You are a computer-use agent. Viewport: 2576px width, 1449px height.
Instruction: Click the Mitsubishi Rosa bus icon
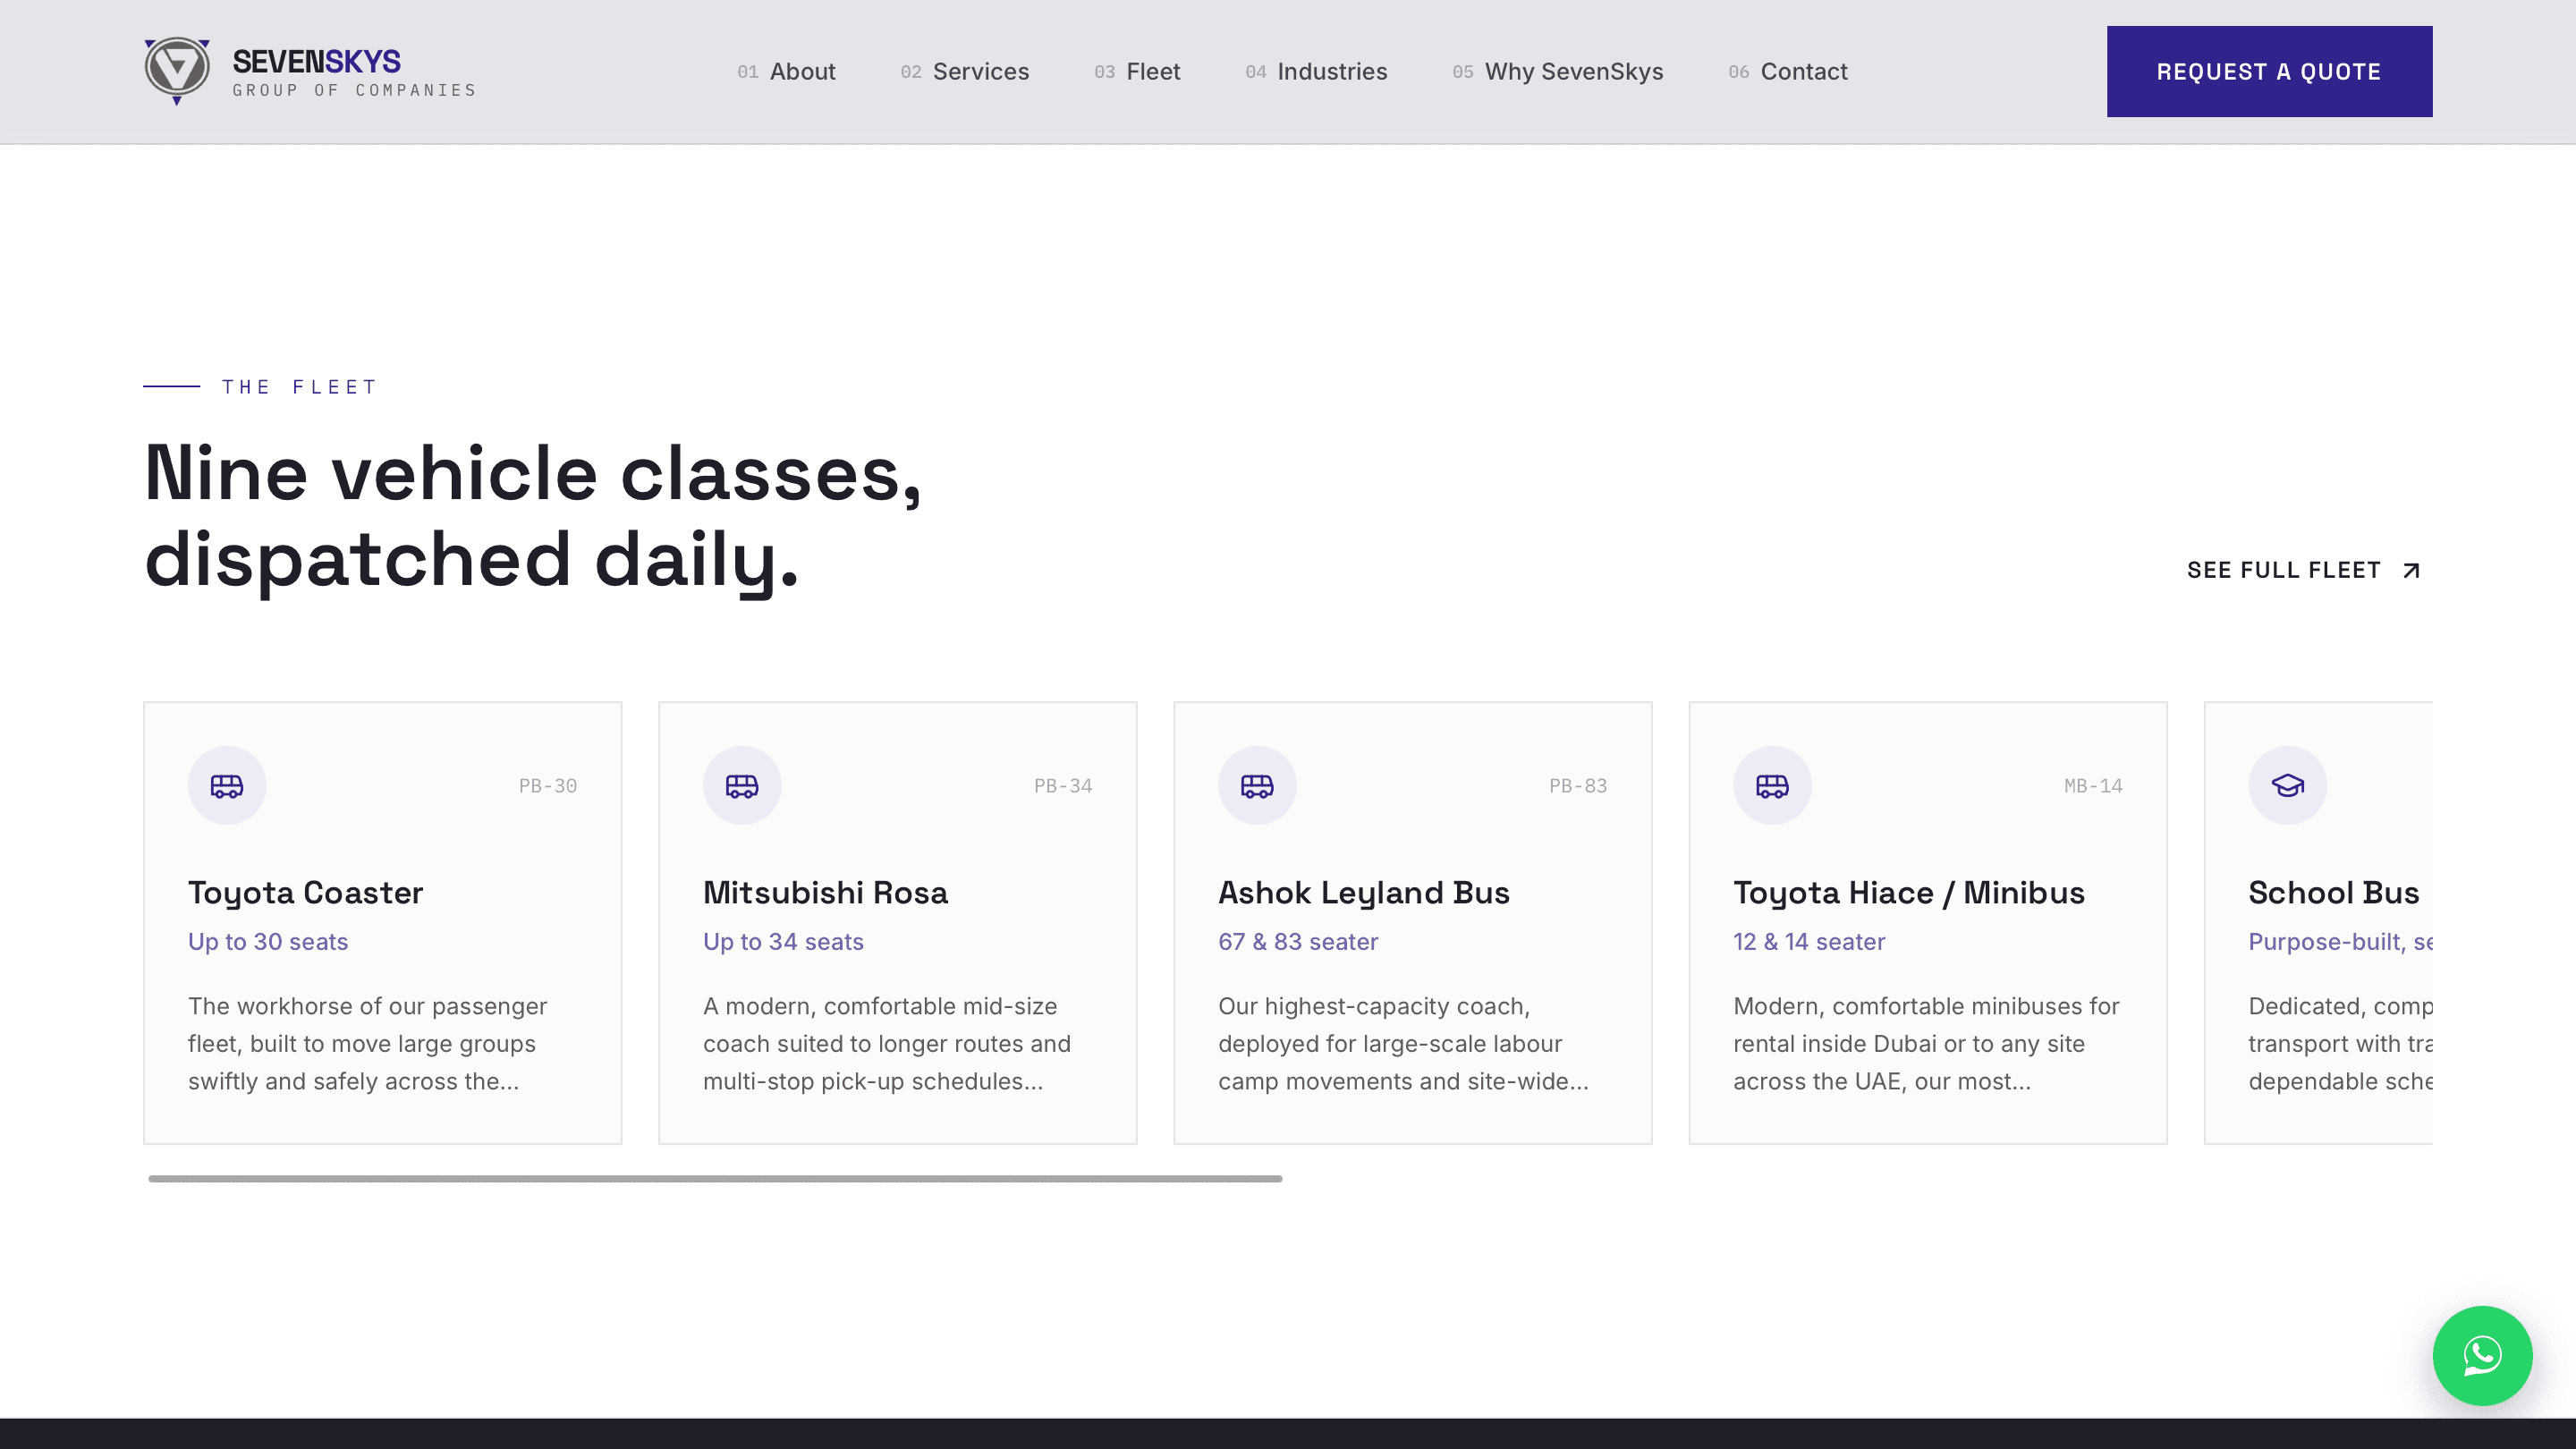click(x=742, y=785)
